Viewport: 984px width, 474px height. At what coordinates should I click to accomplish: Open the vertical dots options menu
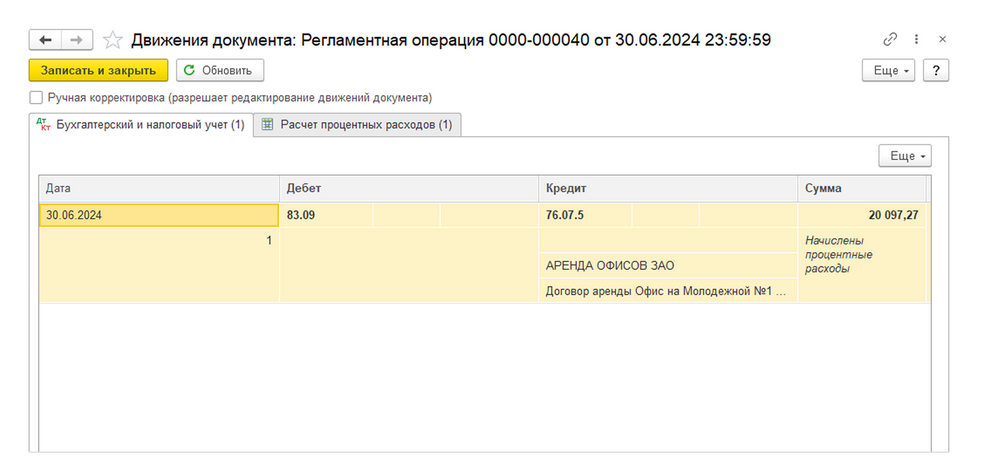(917, 39)
